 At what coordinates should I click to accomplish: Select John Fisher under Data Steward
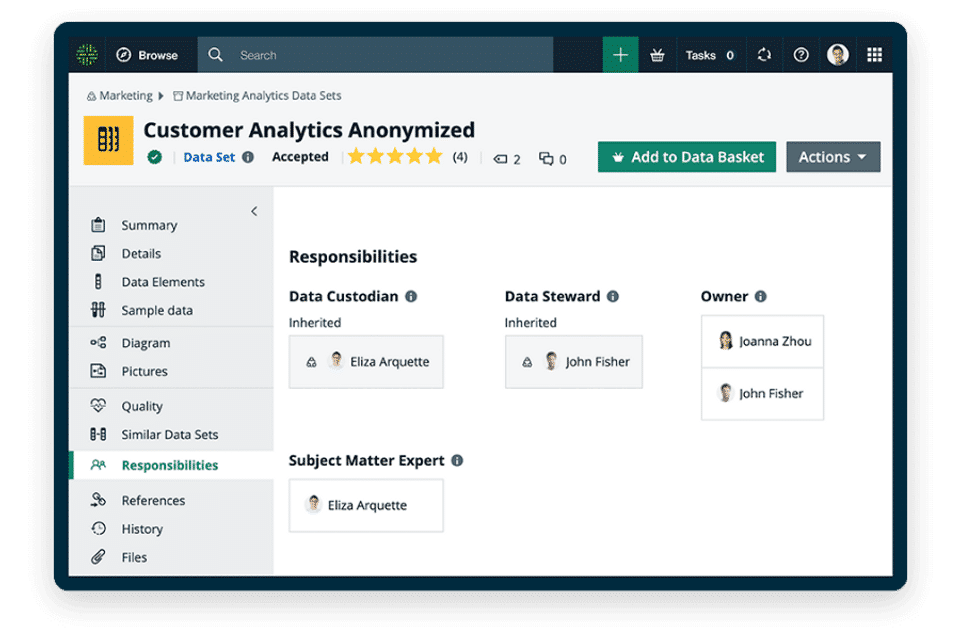(x=574, y=362)
